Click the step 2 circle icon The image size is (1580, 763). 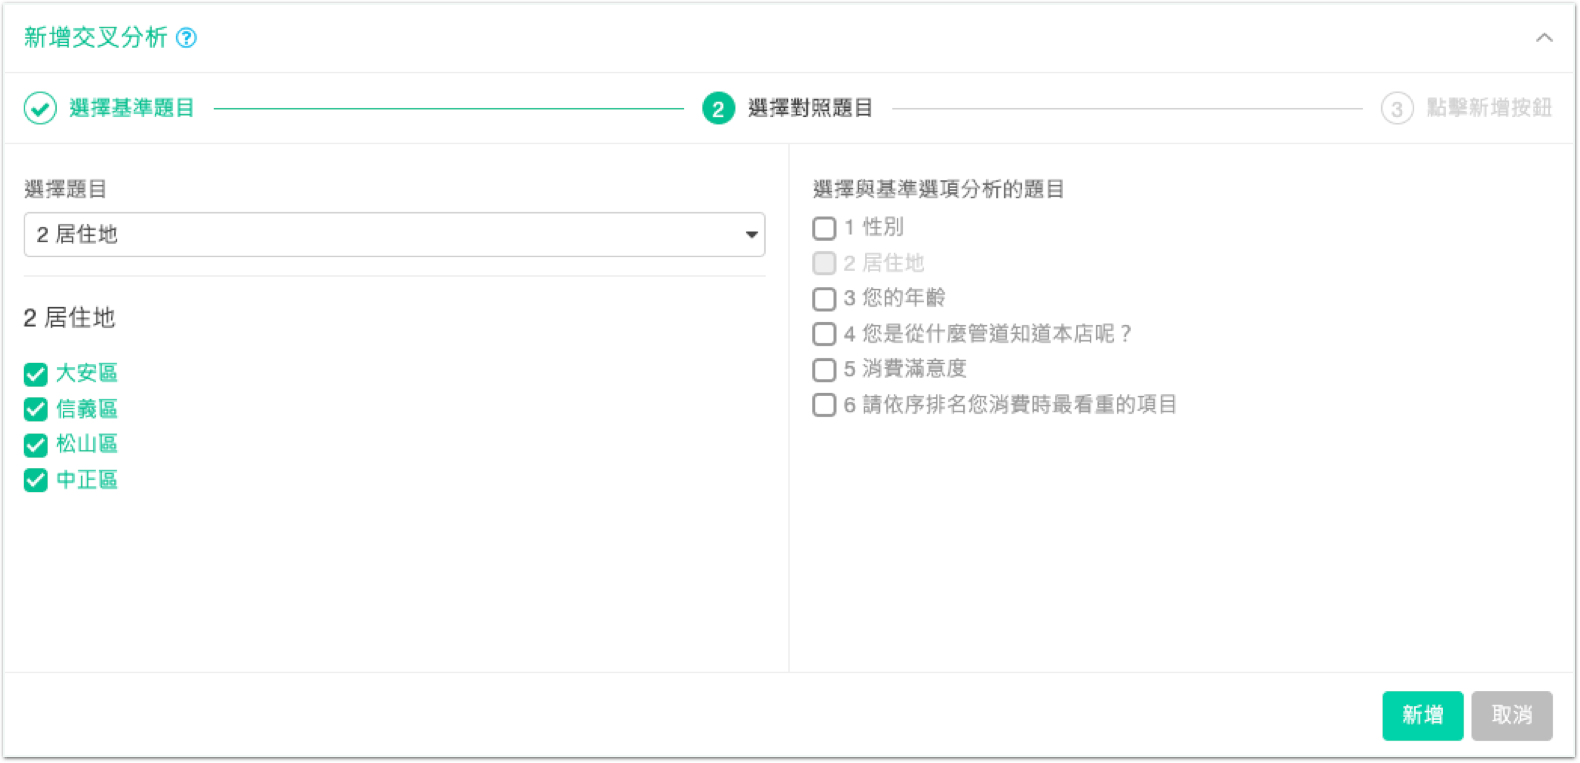[x=718, y=108]
